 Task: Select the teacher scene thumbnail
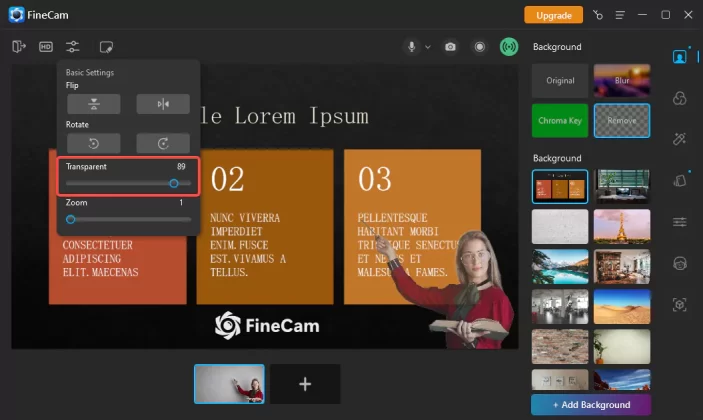coord(229,384)
